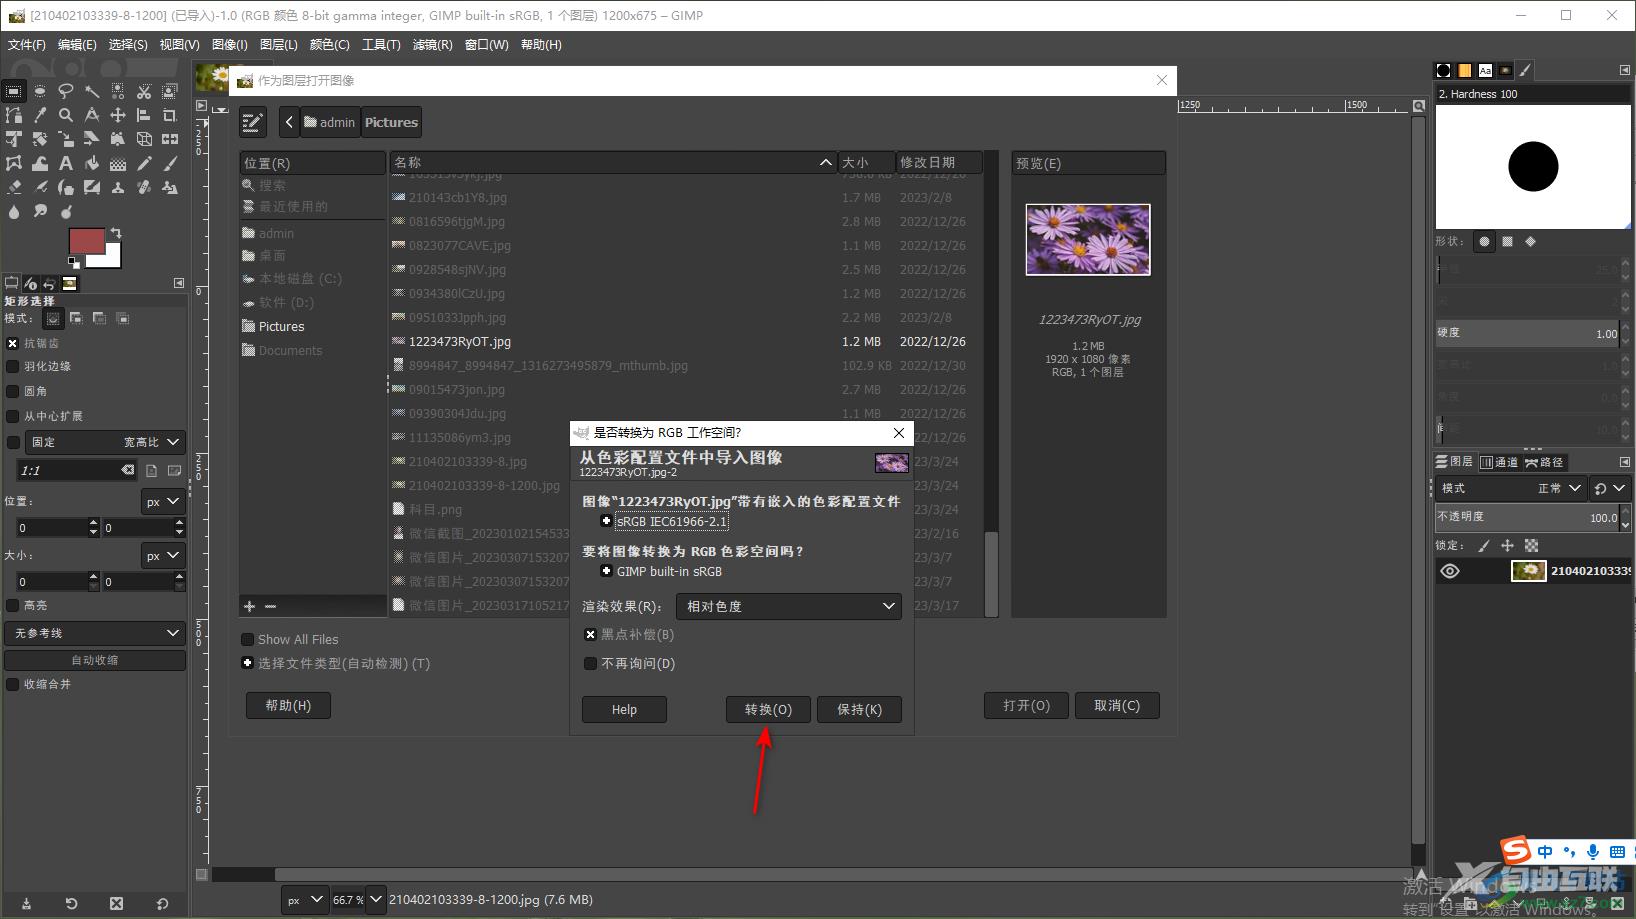
Task: Toggle the 抗锯齿 antialiasing checkbox
Action: [13, 343]
